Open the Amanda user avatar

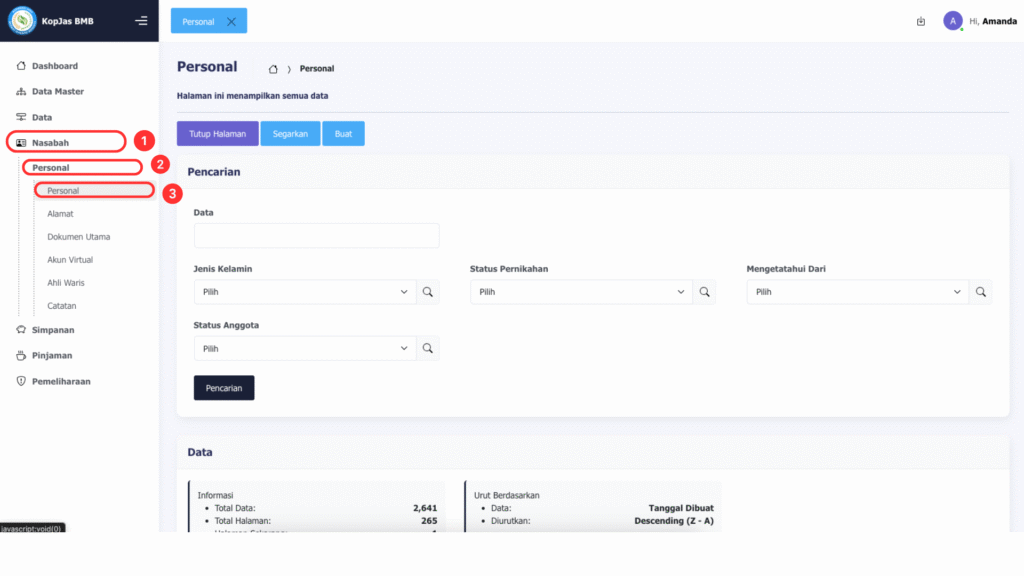(x=953, y=21)
